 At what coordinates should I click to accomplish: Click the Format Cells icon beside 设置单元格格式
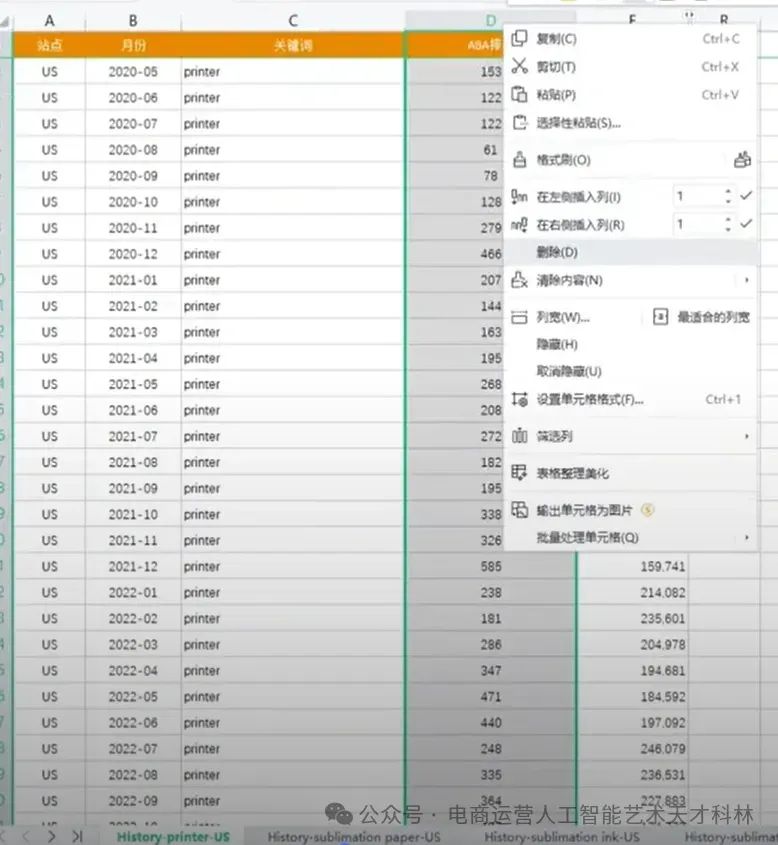click(519, 399)
